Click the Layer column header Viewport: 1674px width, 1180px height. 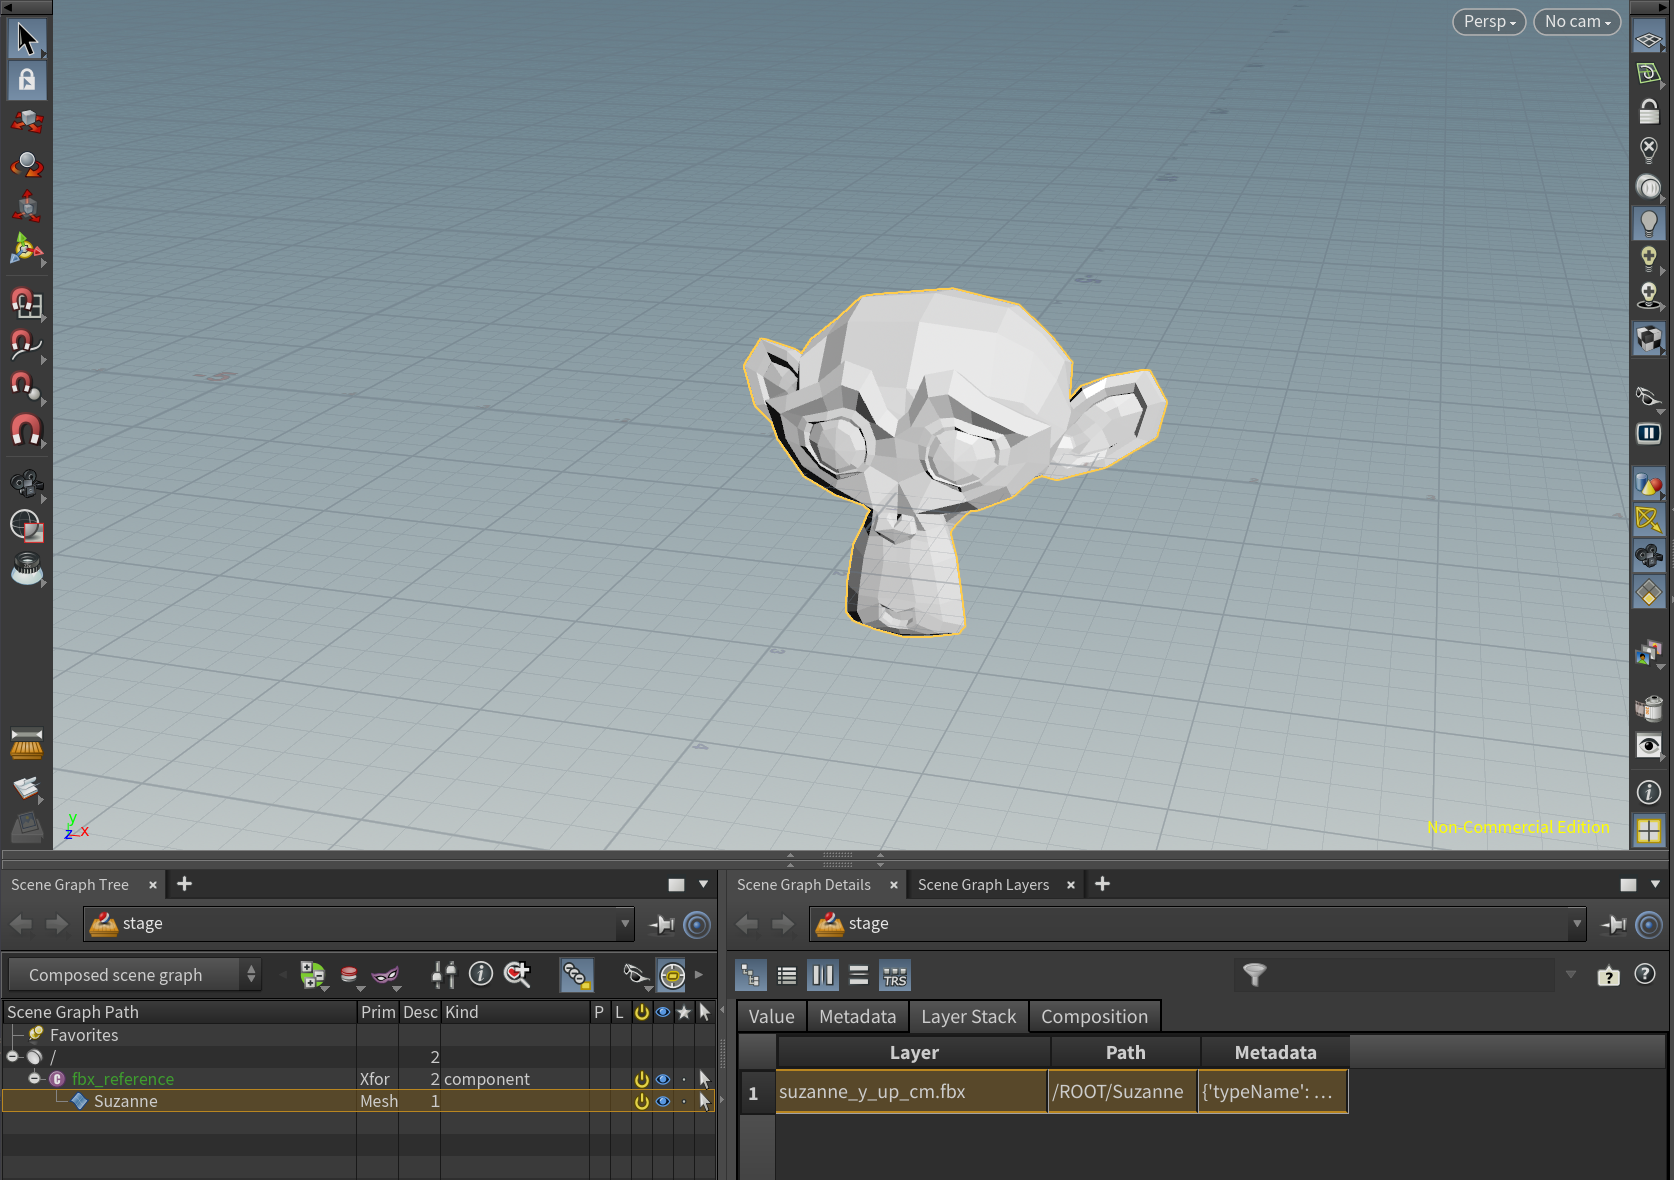(x=914, y=1053)
